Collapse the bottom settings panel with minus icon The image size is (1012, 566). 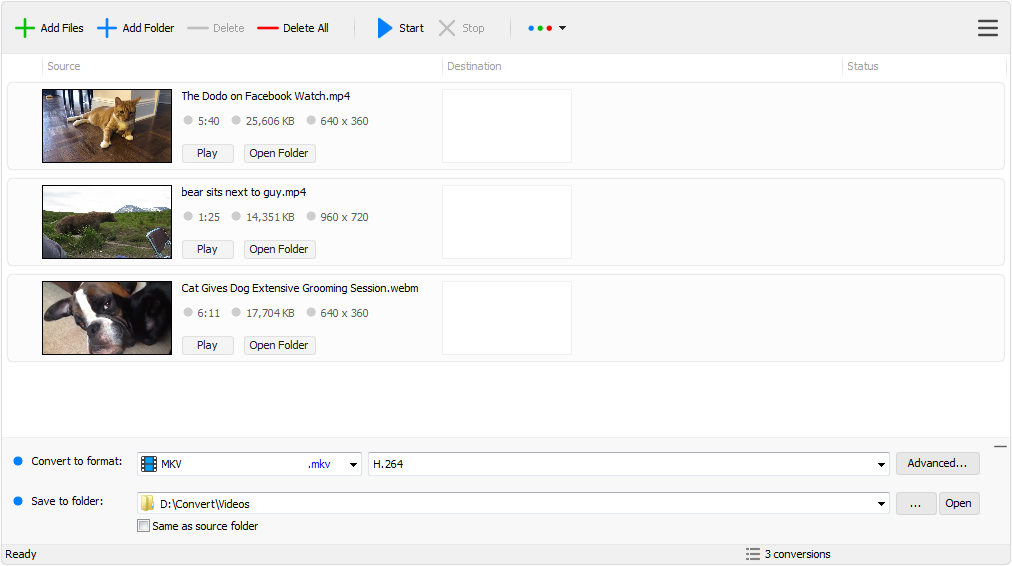(1000, 447)
